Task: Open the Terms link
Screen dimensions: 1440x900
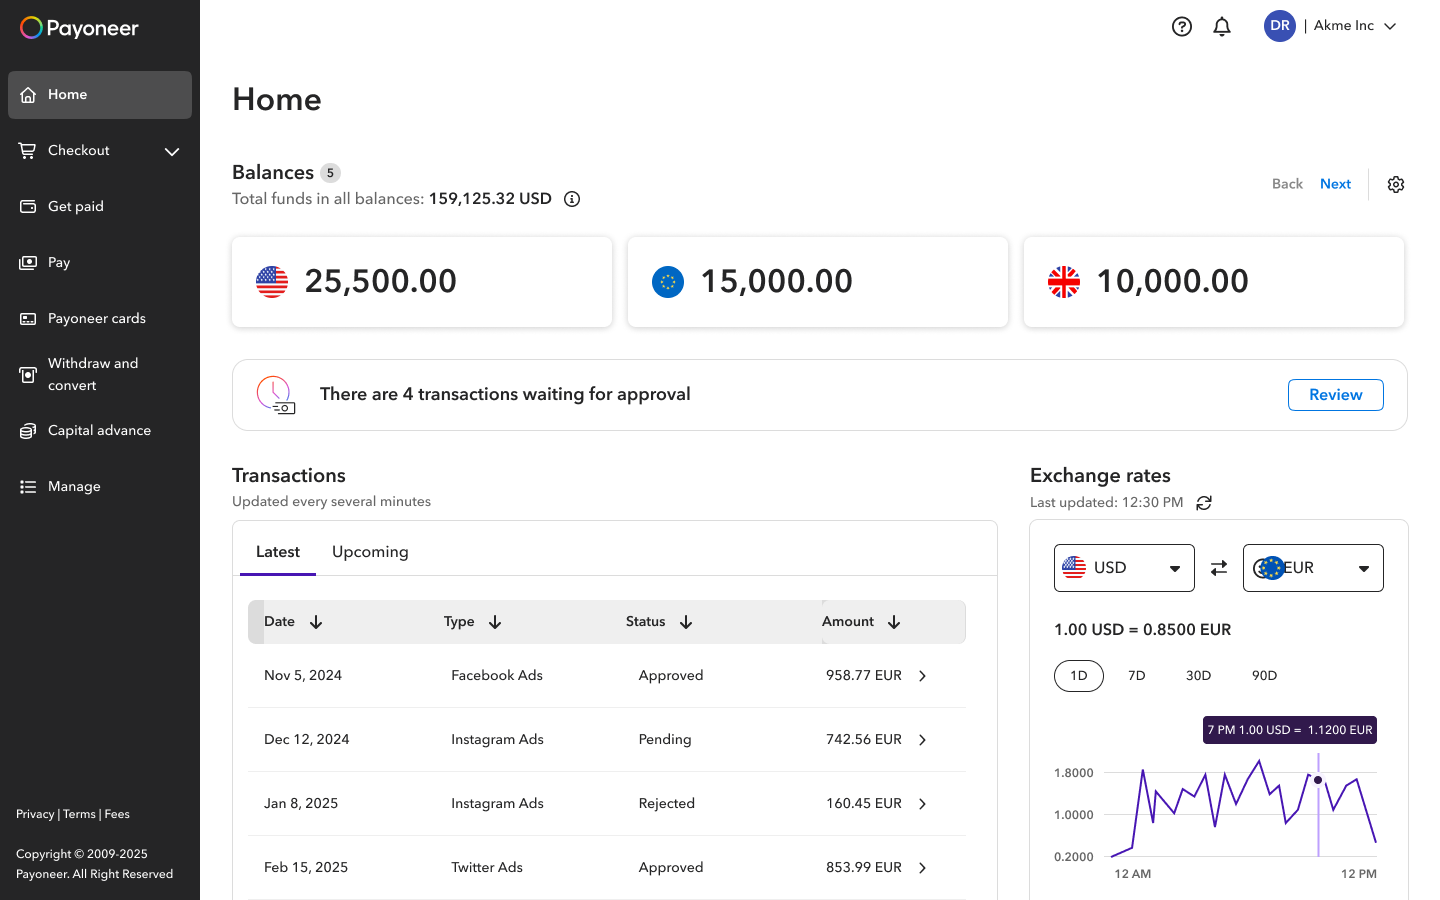Action: (x=79, y=814)
